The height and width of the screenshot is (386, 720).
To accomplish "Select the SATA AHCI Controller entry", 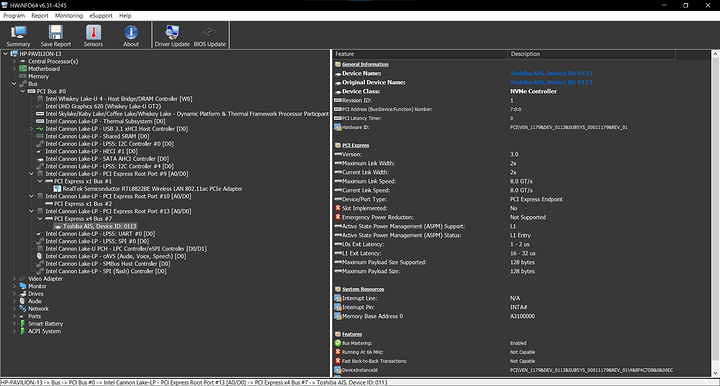I will tap(107, 159).
